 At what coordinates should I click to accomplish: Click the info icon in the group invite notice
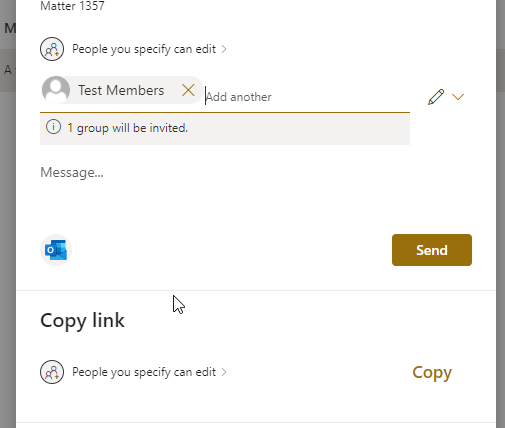point(53,127)
